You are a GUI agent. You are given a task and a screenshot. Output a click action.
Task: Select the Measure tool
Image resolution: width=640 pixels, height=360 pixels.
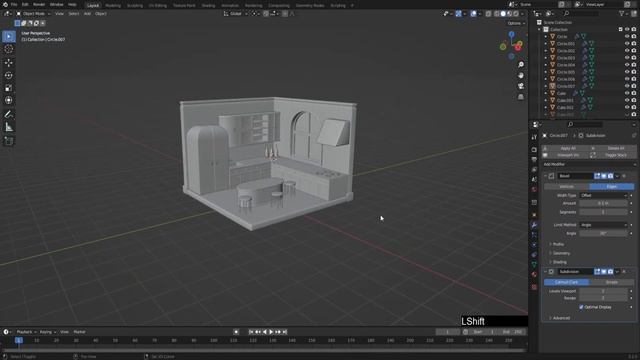point(9,127)
